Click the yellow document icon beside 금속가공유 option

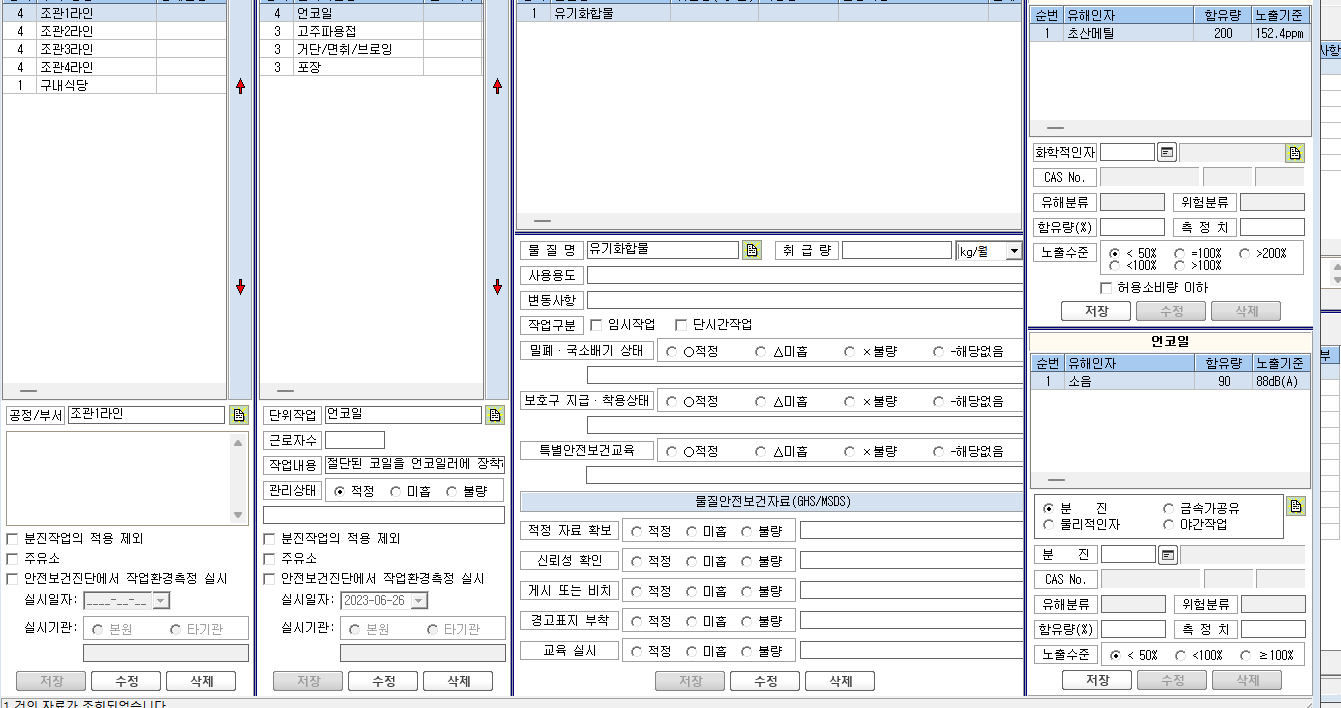click(1296, 507)
